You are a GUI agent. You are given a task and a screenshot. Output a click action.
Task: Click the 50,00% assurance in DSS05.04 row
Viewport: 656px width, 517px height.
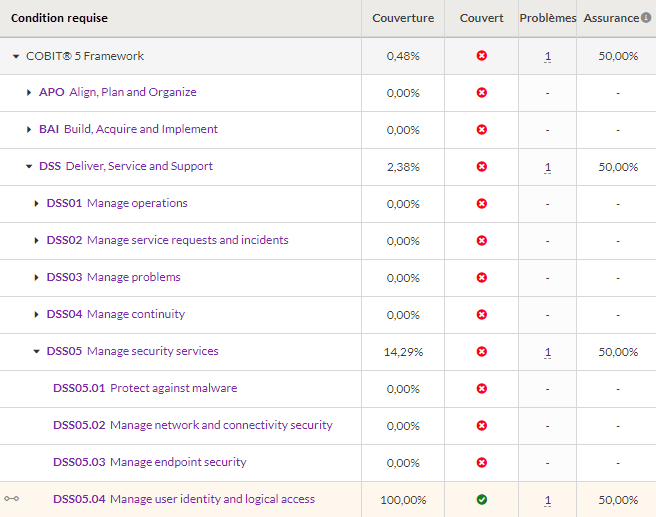pos(618,500)
